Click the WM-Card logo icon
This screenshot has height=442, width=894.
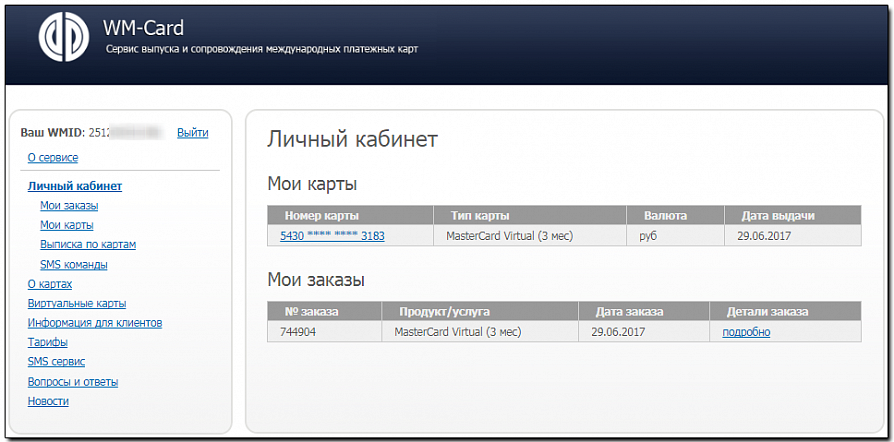[64, 38]
